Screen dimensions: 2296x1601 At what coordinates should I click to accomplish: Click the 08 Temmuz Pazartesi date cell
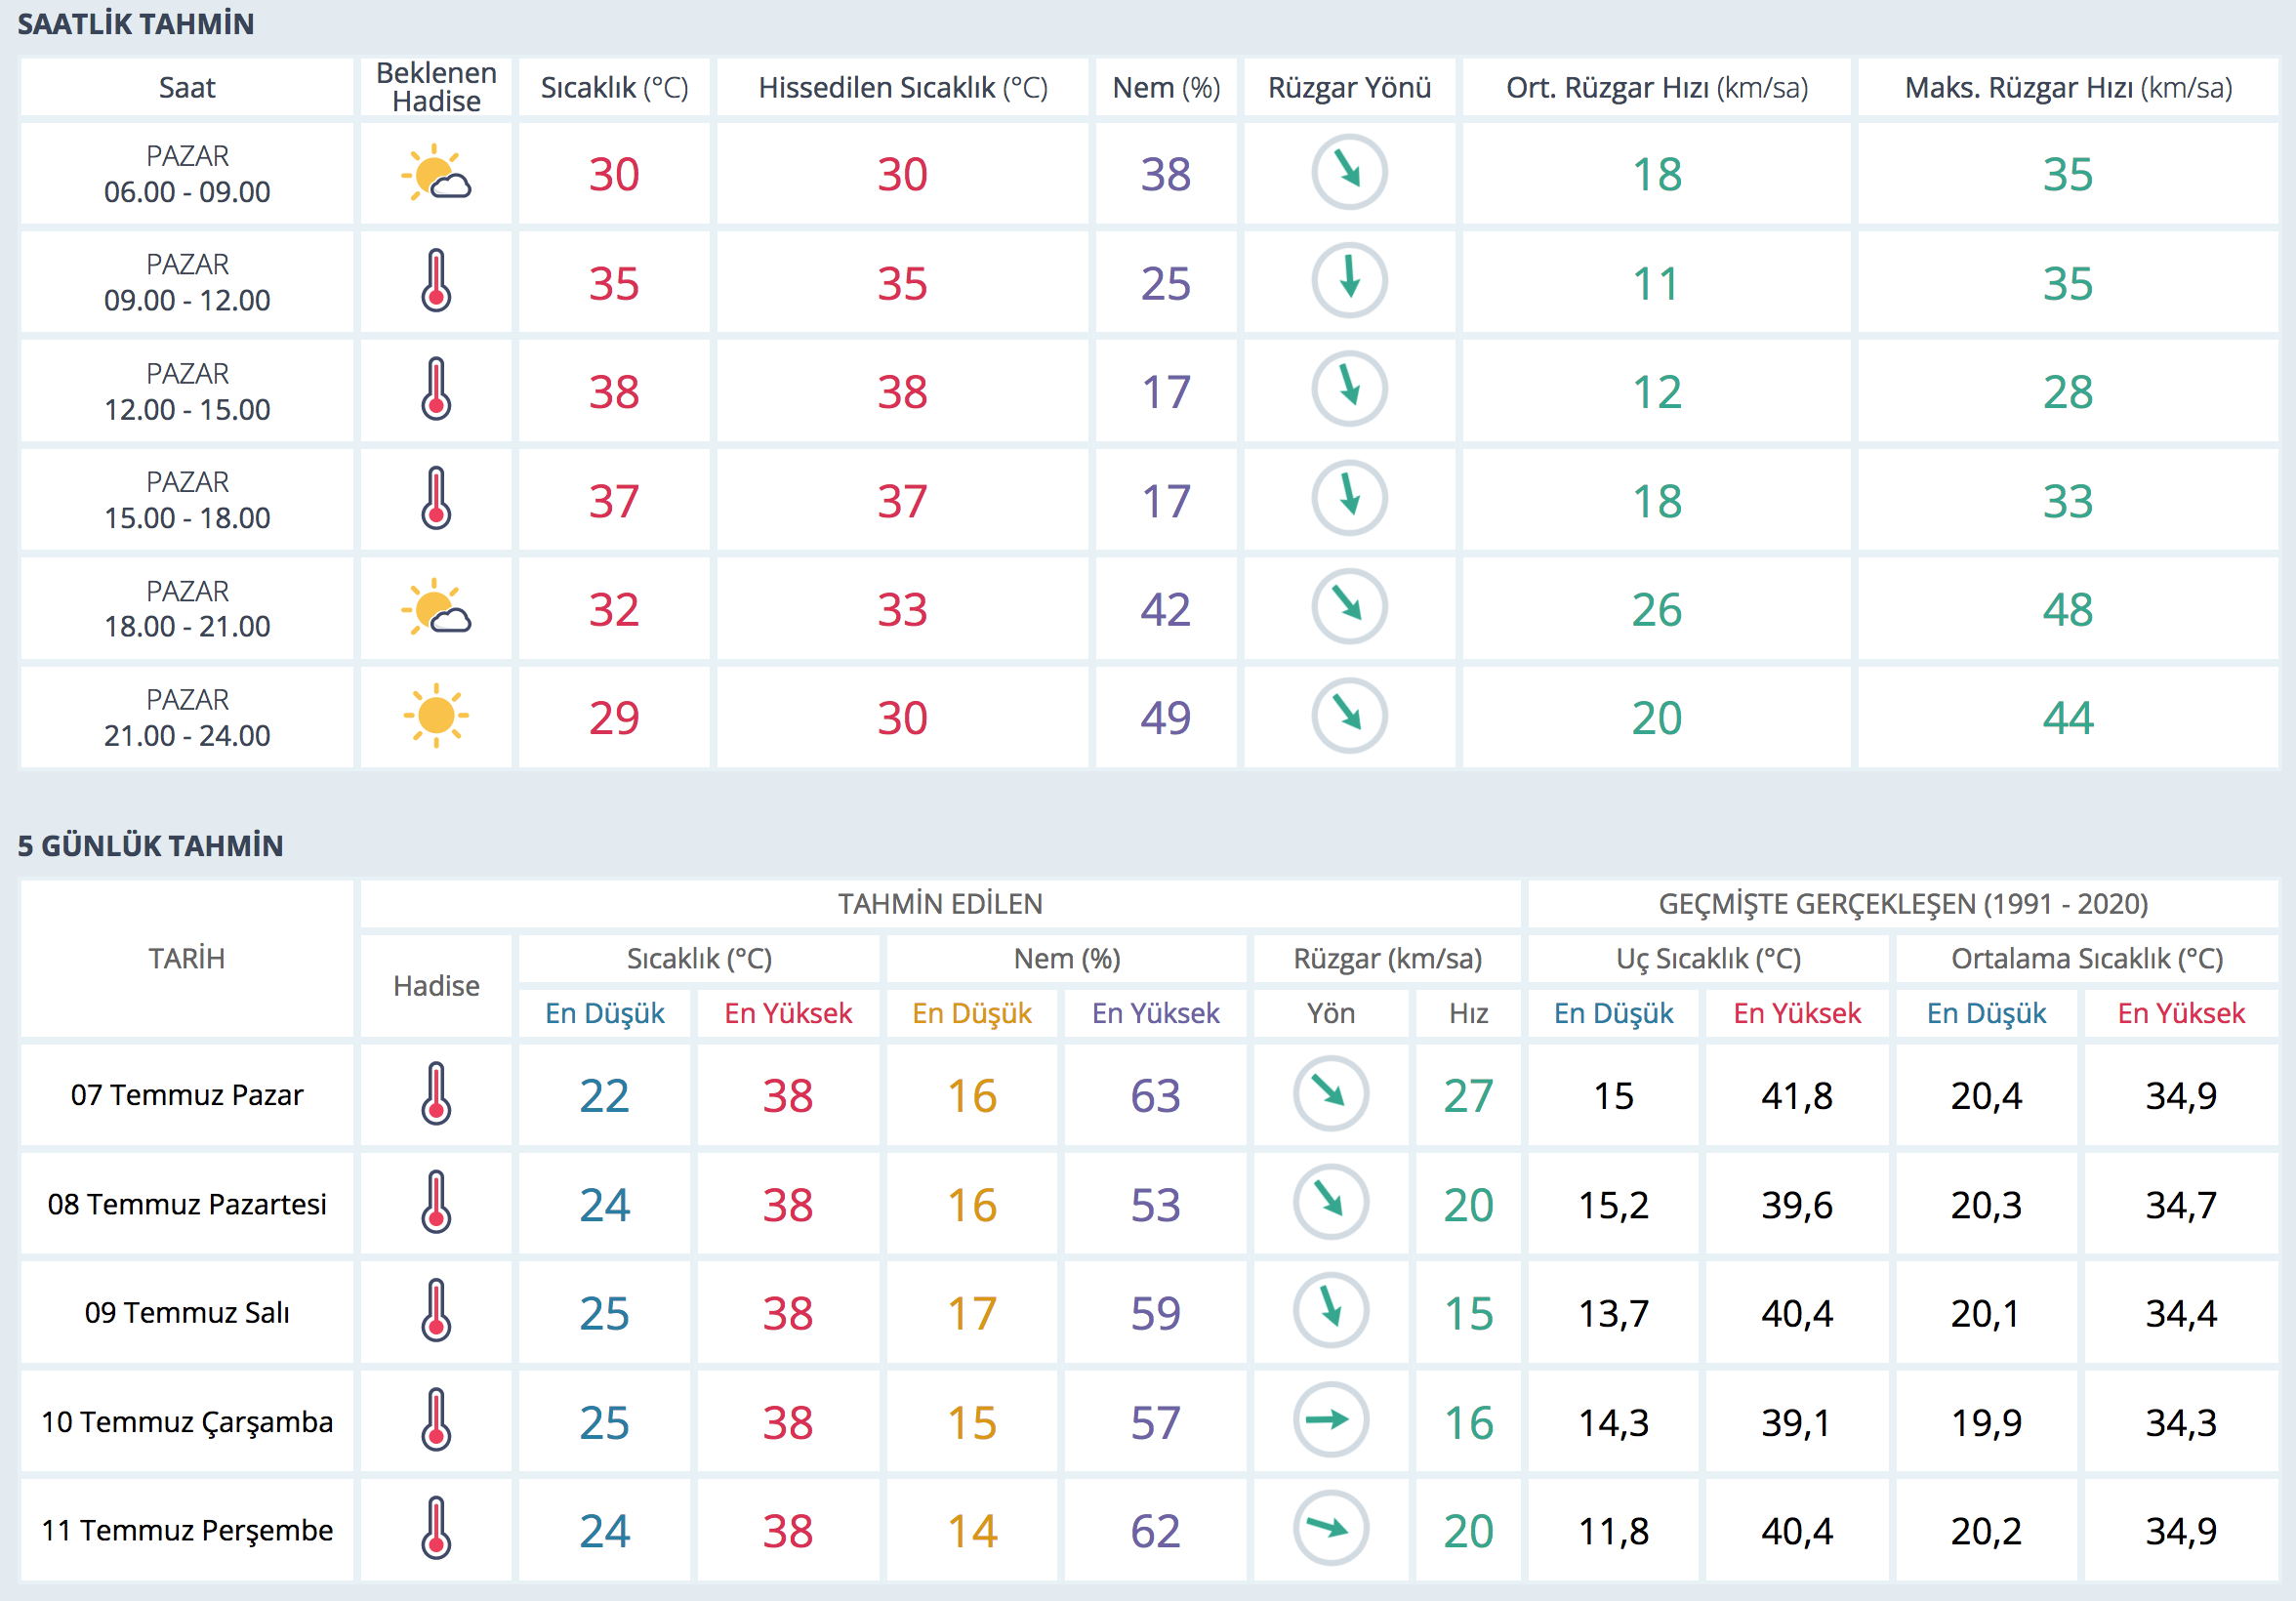tap(187, 1204)
